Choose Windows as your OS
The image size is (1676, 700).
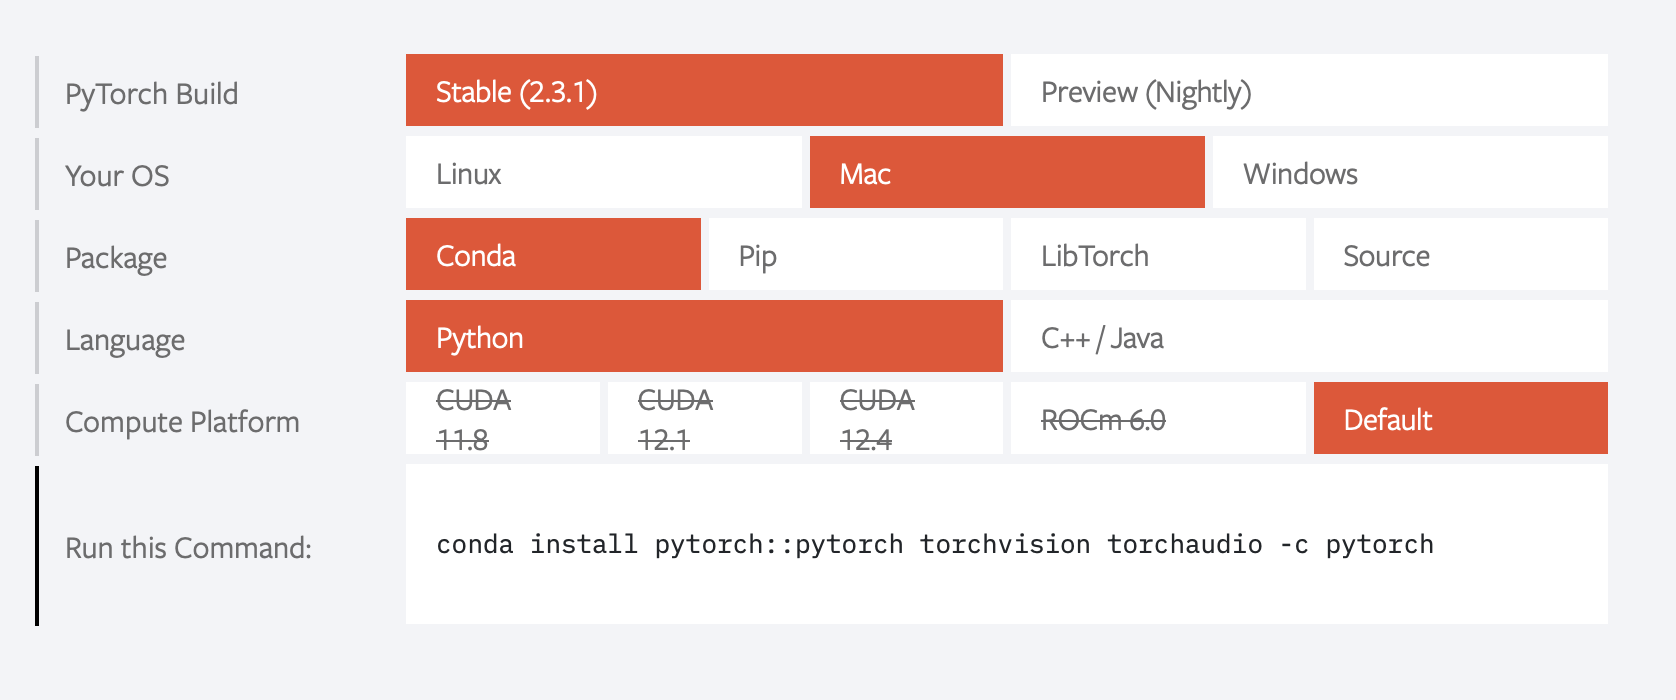coord(1410,172)
